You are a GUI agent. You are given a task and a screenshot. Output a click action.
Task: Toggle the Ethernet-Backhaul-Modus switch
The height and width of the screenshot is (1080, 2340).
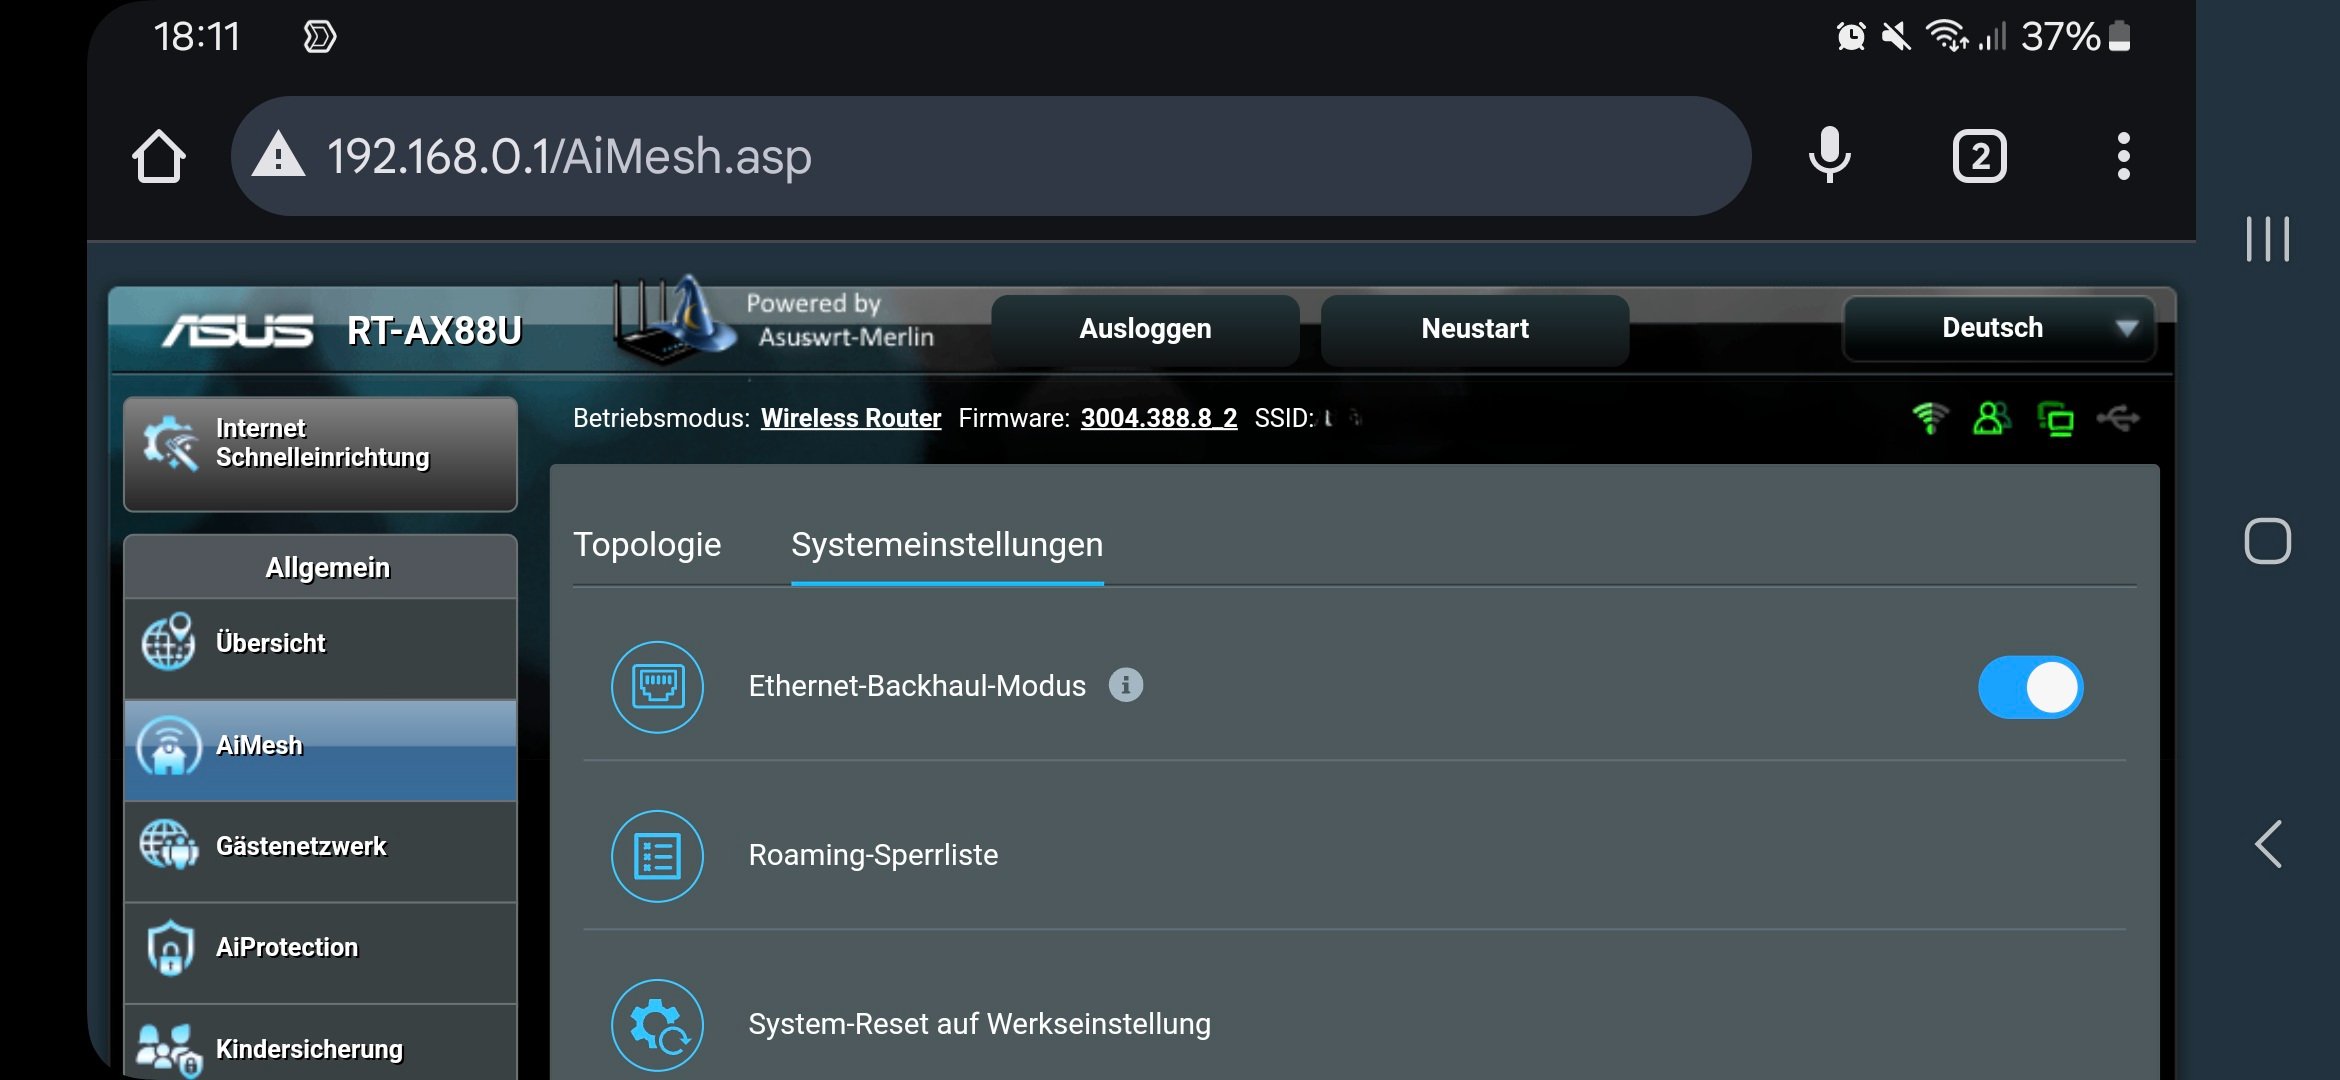[x=2030, y=687]
